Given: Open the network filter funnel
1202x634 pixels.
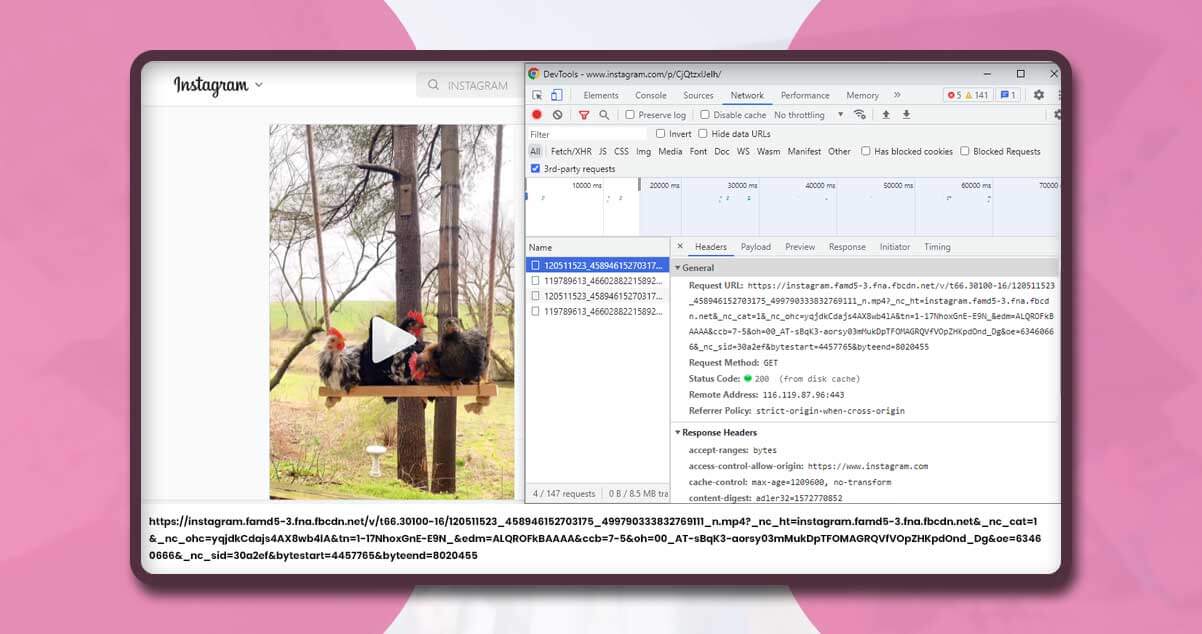Looking at the screenshot, I should point(583,115).
